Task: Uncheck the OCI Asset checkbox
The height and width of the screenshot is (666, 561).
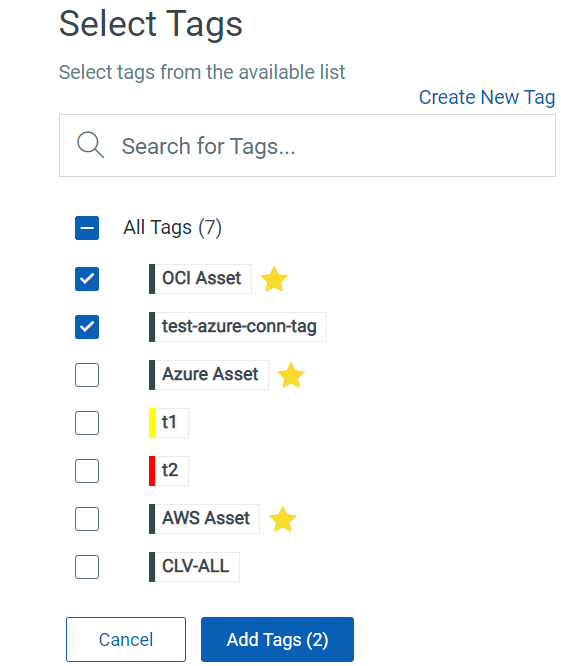Action: [87, 279]
